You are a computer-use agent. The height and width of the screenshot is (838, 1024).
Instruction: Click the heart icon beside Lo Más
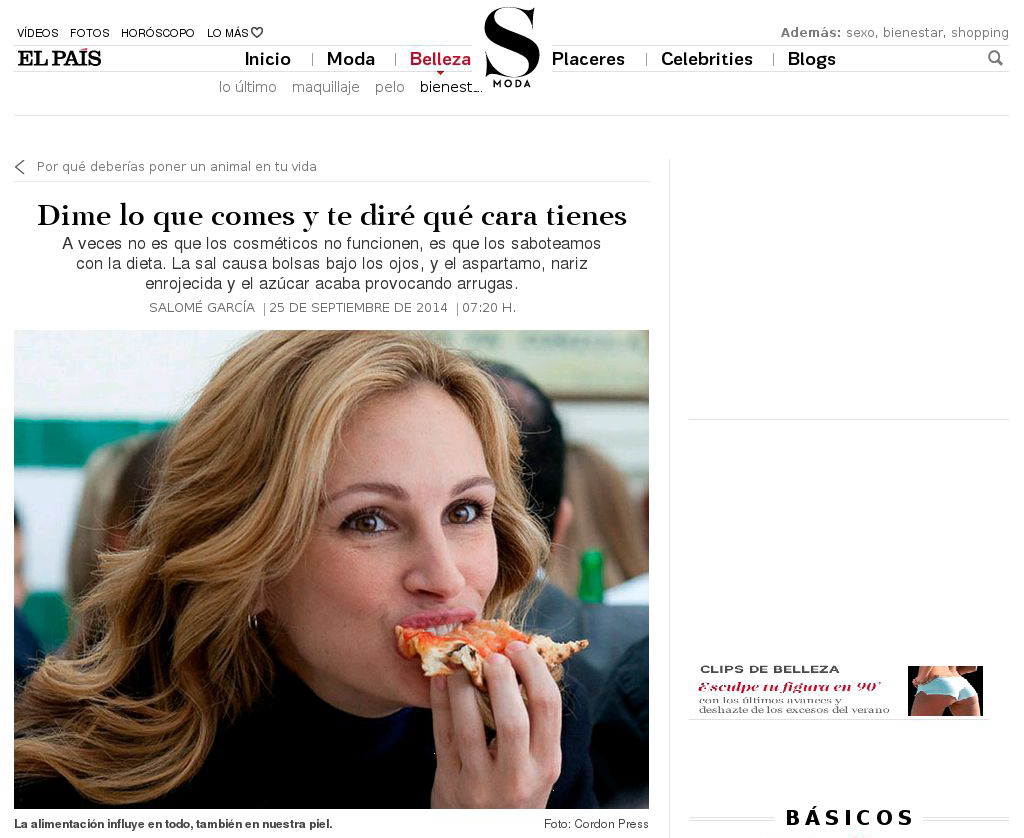click(257, 32)
